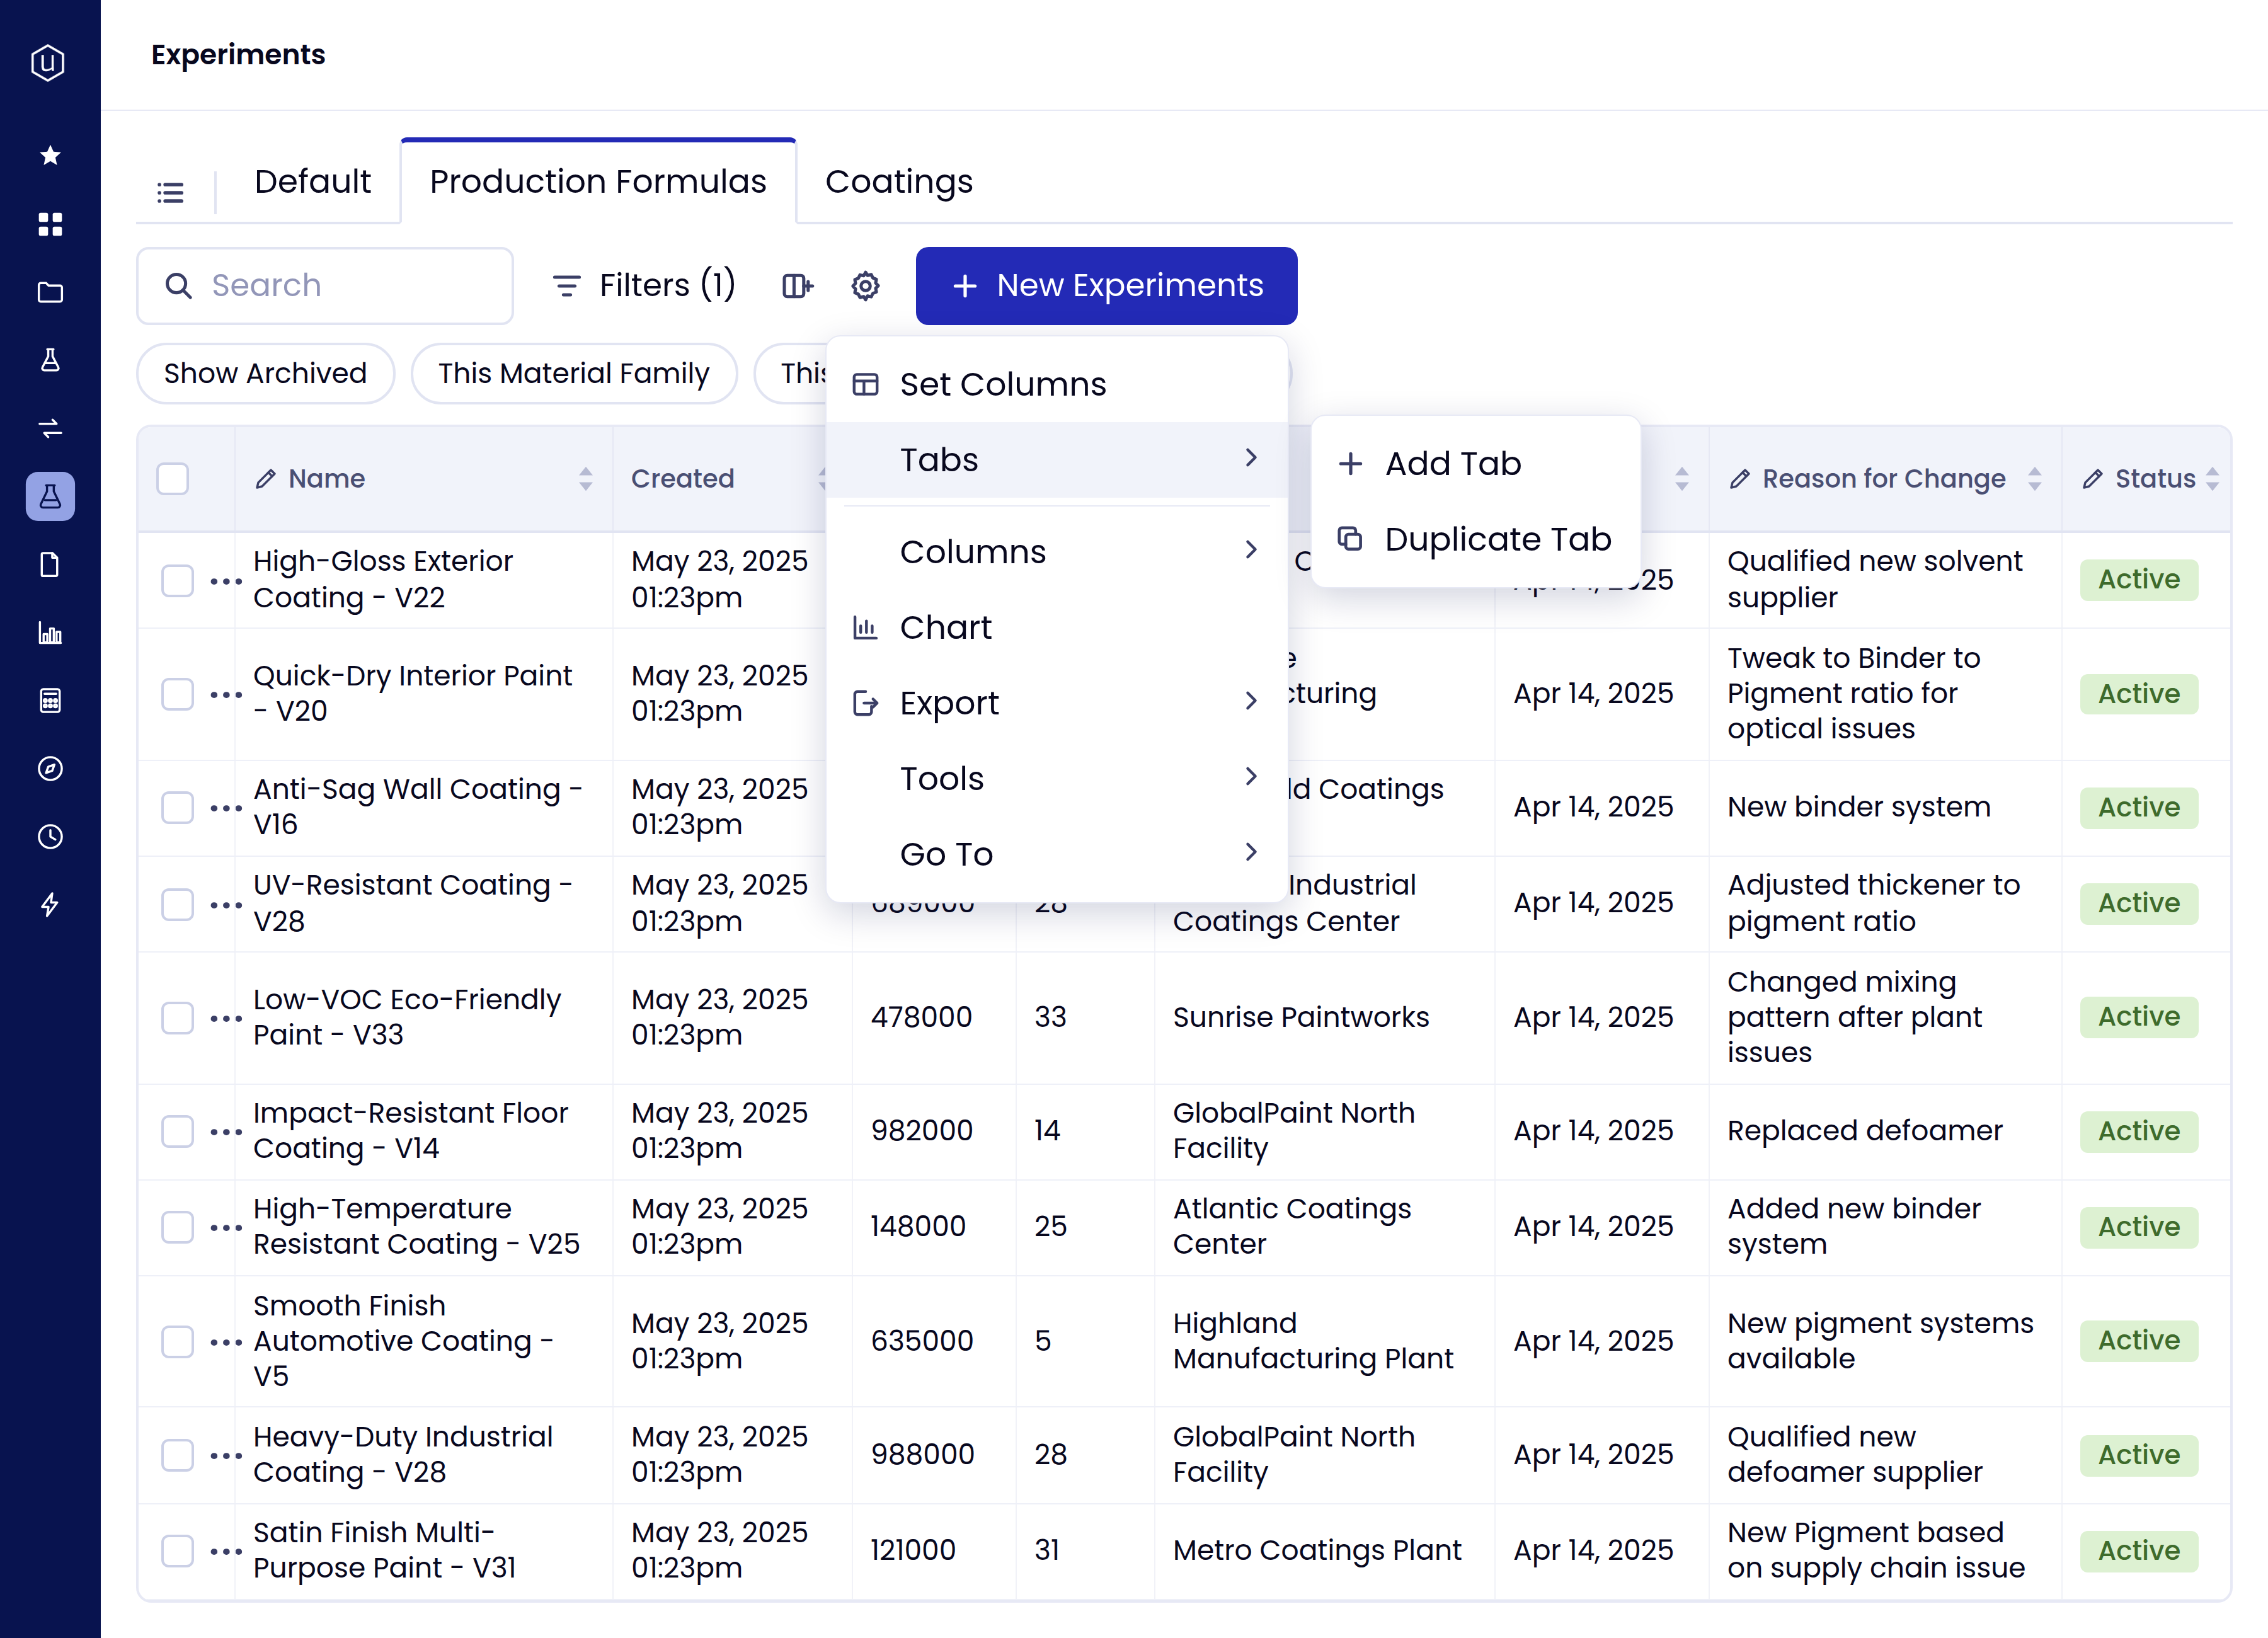Screen dimensions: 2268x1638
Task: Open the lightning bolt icon in sidebar
Action: (x=50, y=904)
